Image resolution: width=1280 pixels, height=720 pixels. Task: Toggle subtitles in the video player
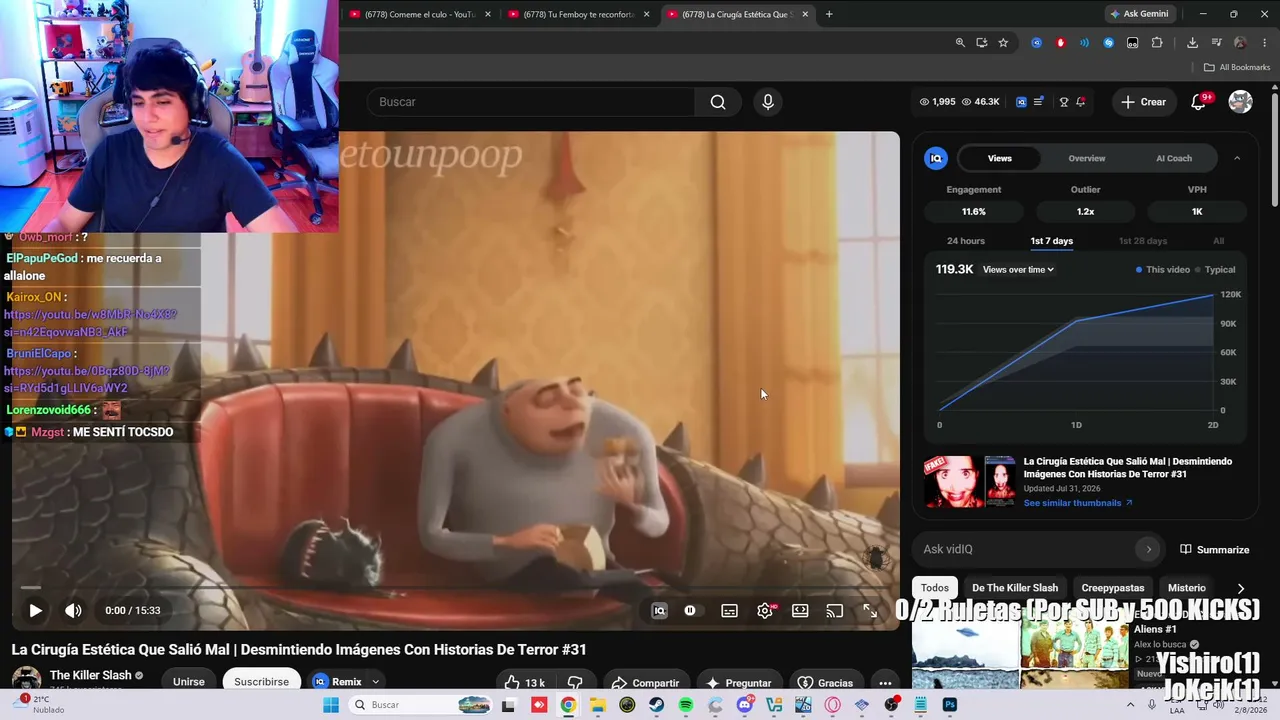click(x=729, y=610)
